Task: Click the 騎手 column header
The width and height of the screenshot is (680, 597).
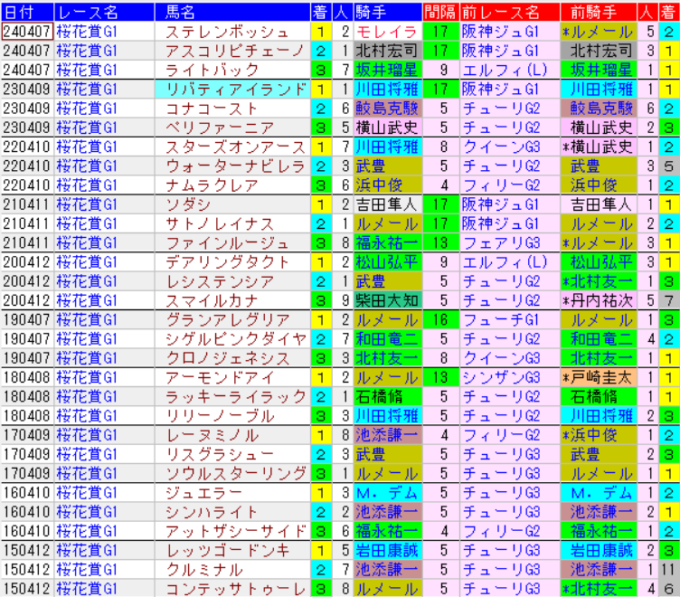Action: click(x=388, y=12)
